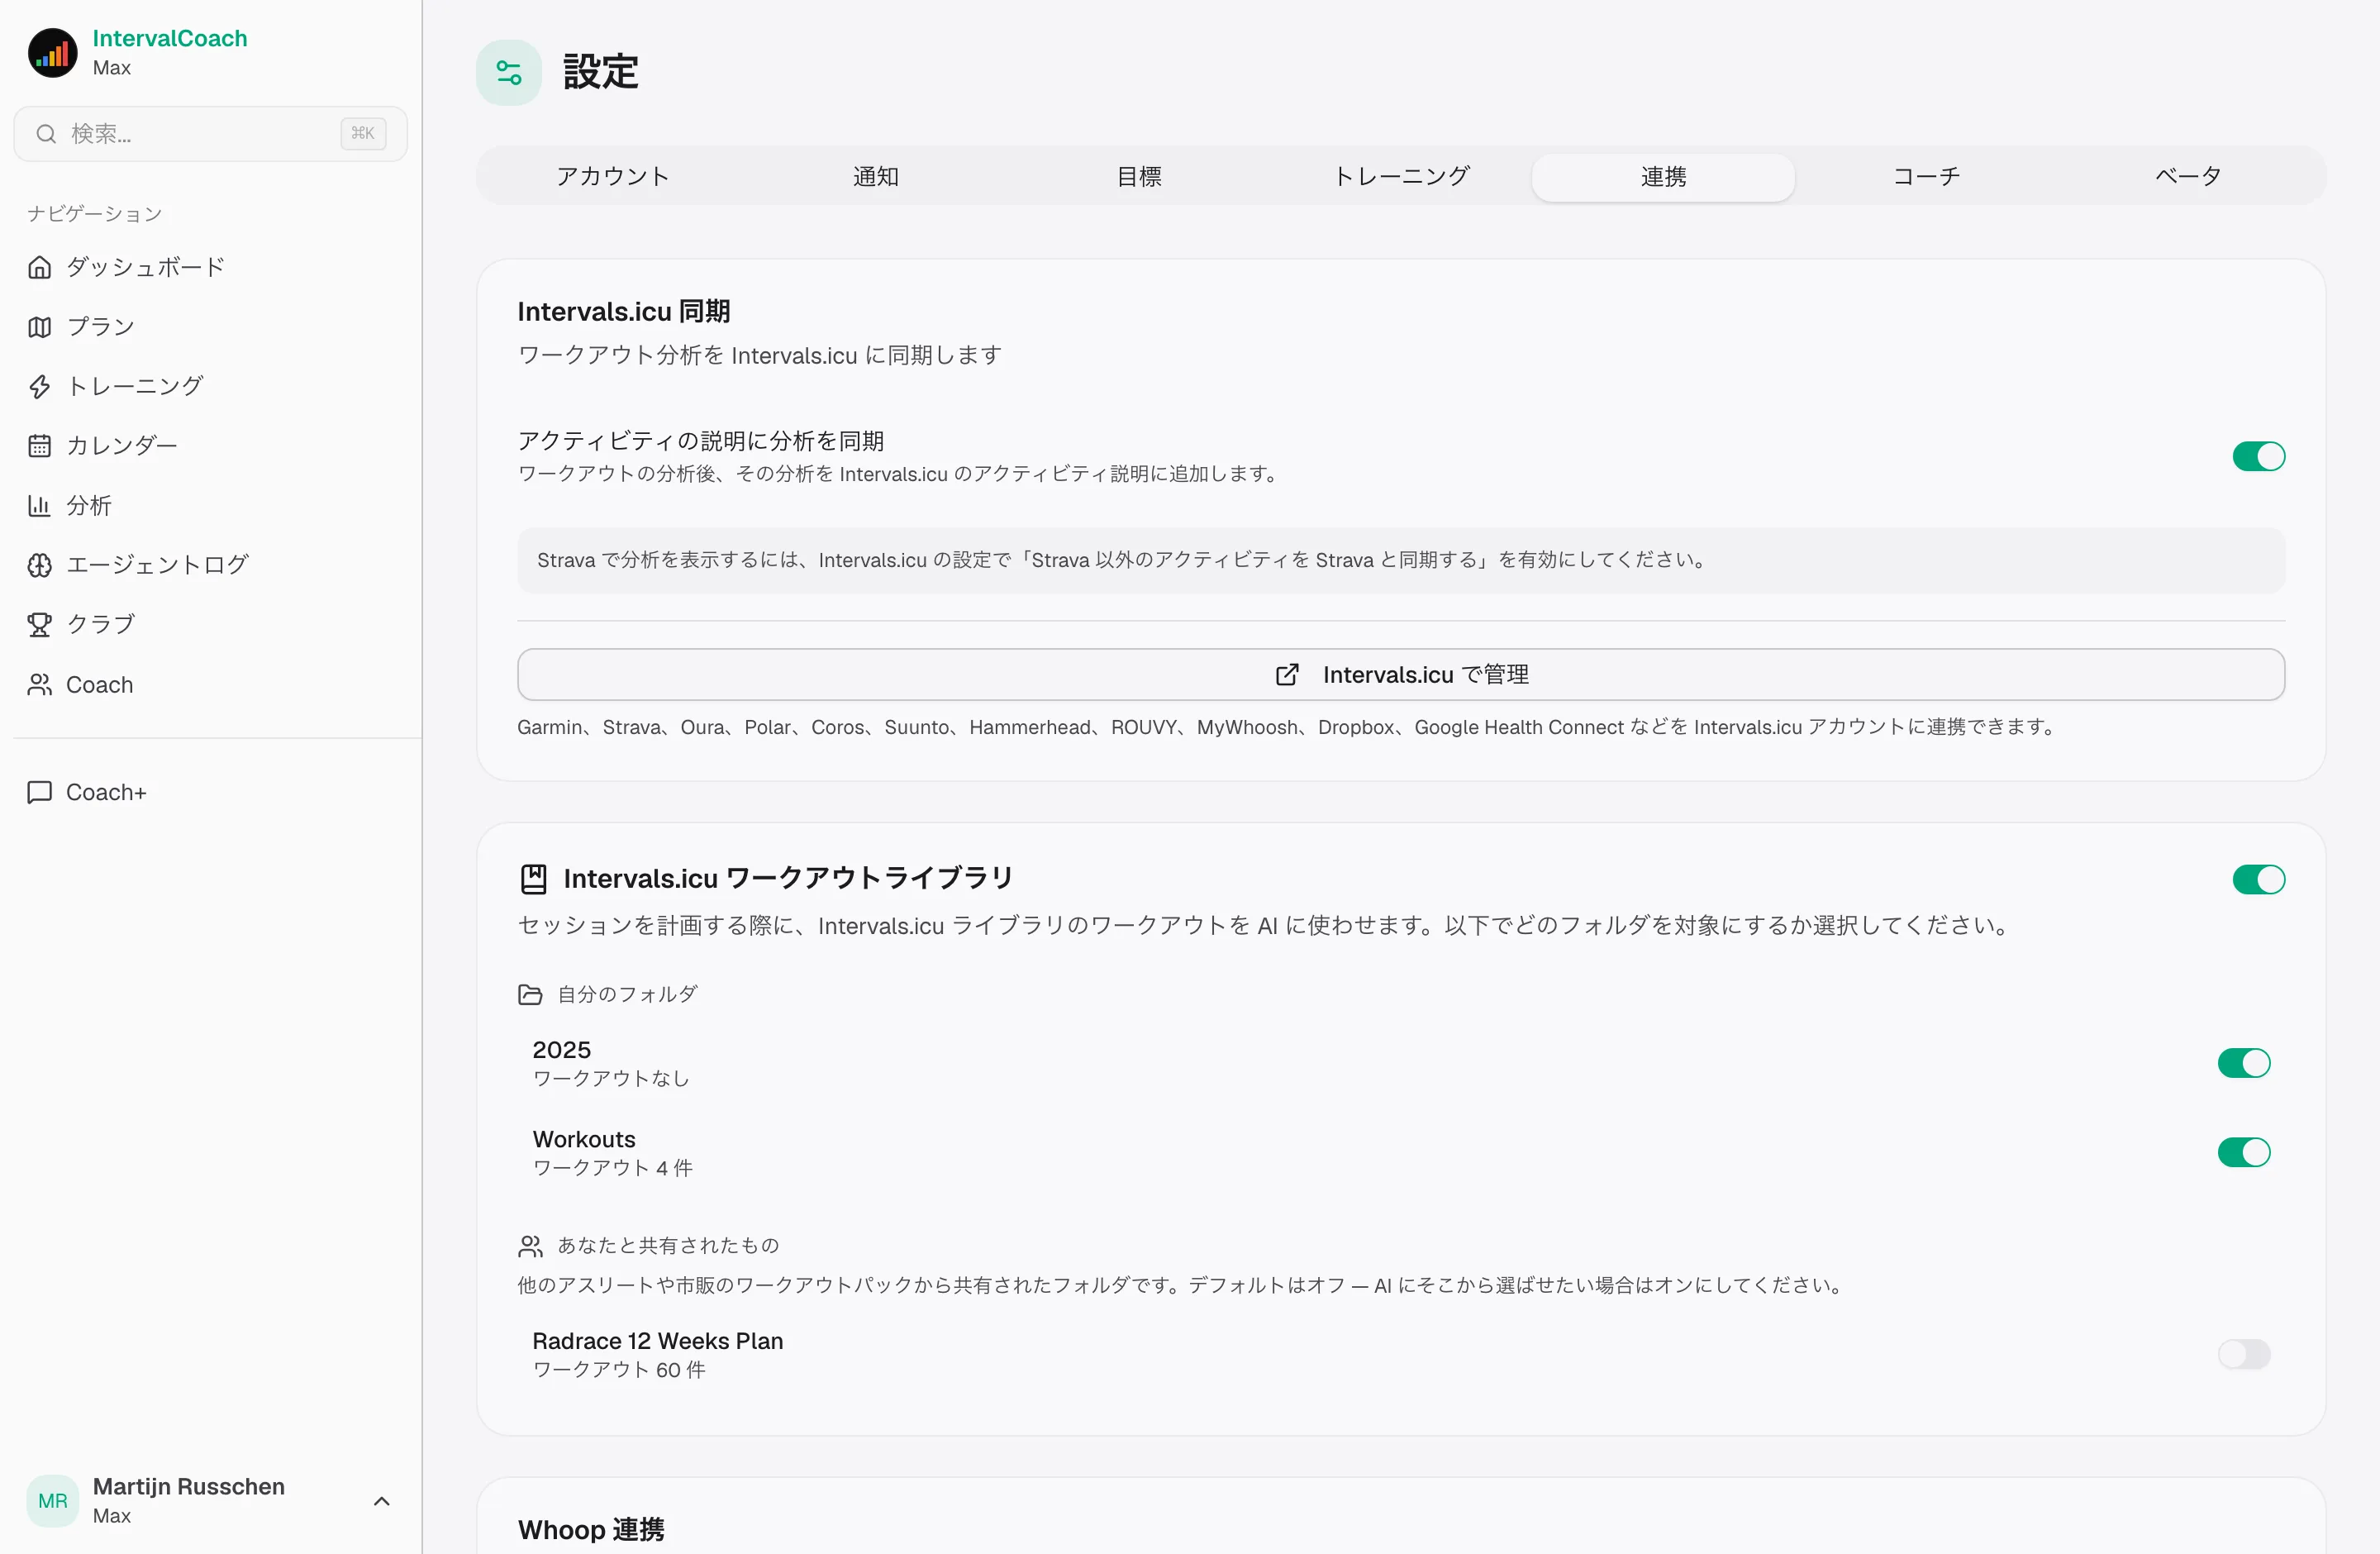Viewport: 2380px width, 1554px height.
Task: Disable the Intervals.icu ワークアウトライブラリ switch
Action: pos(2258,880)
